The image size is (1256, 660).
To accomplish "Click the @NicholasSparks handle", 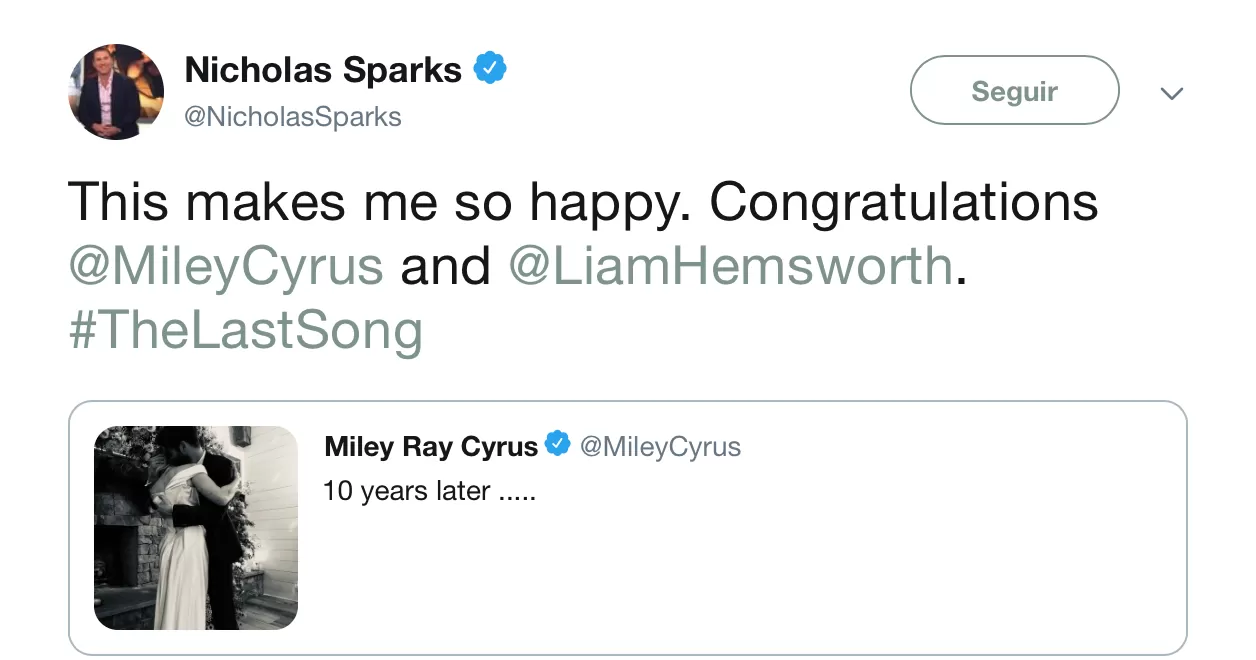I will point(293,117).
